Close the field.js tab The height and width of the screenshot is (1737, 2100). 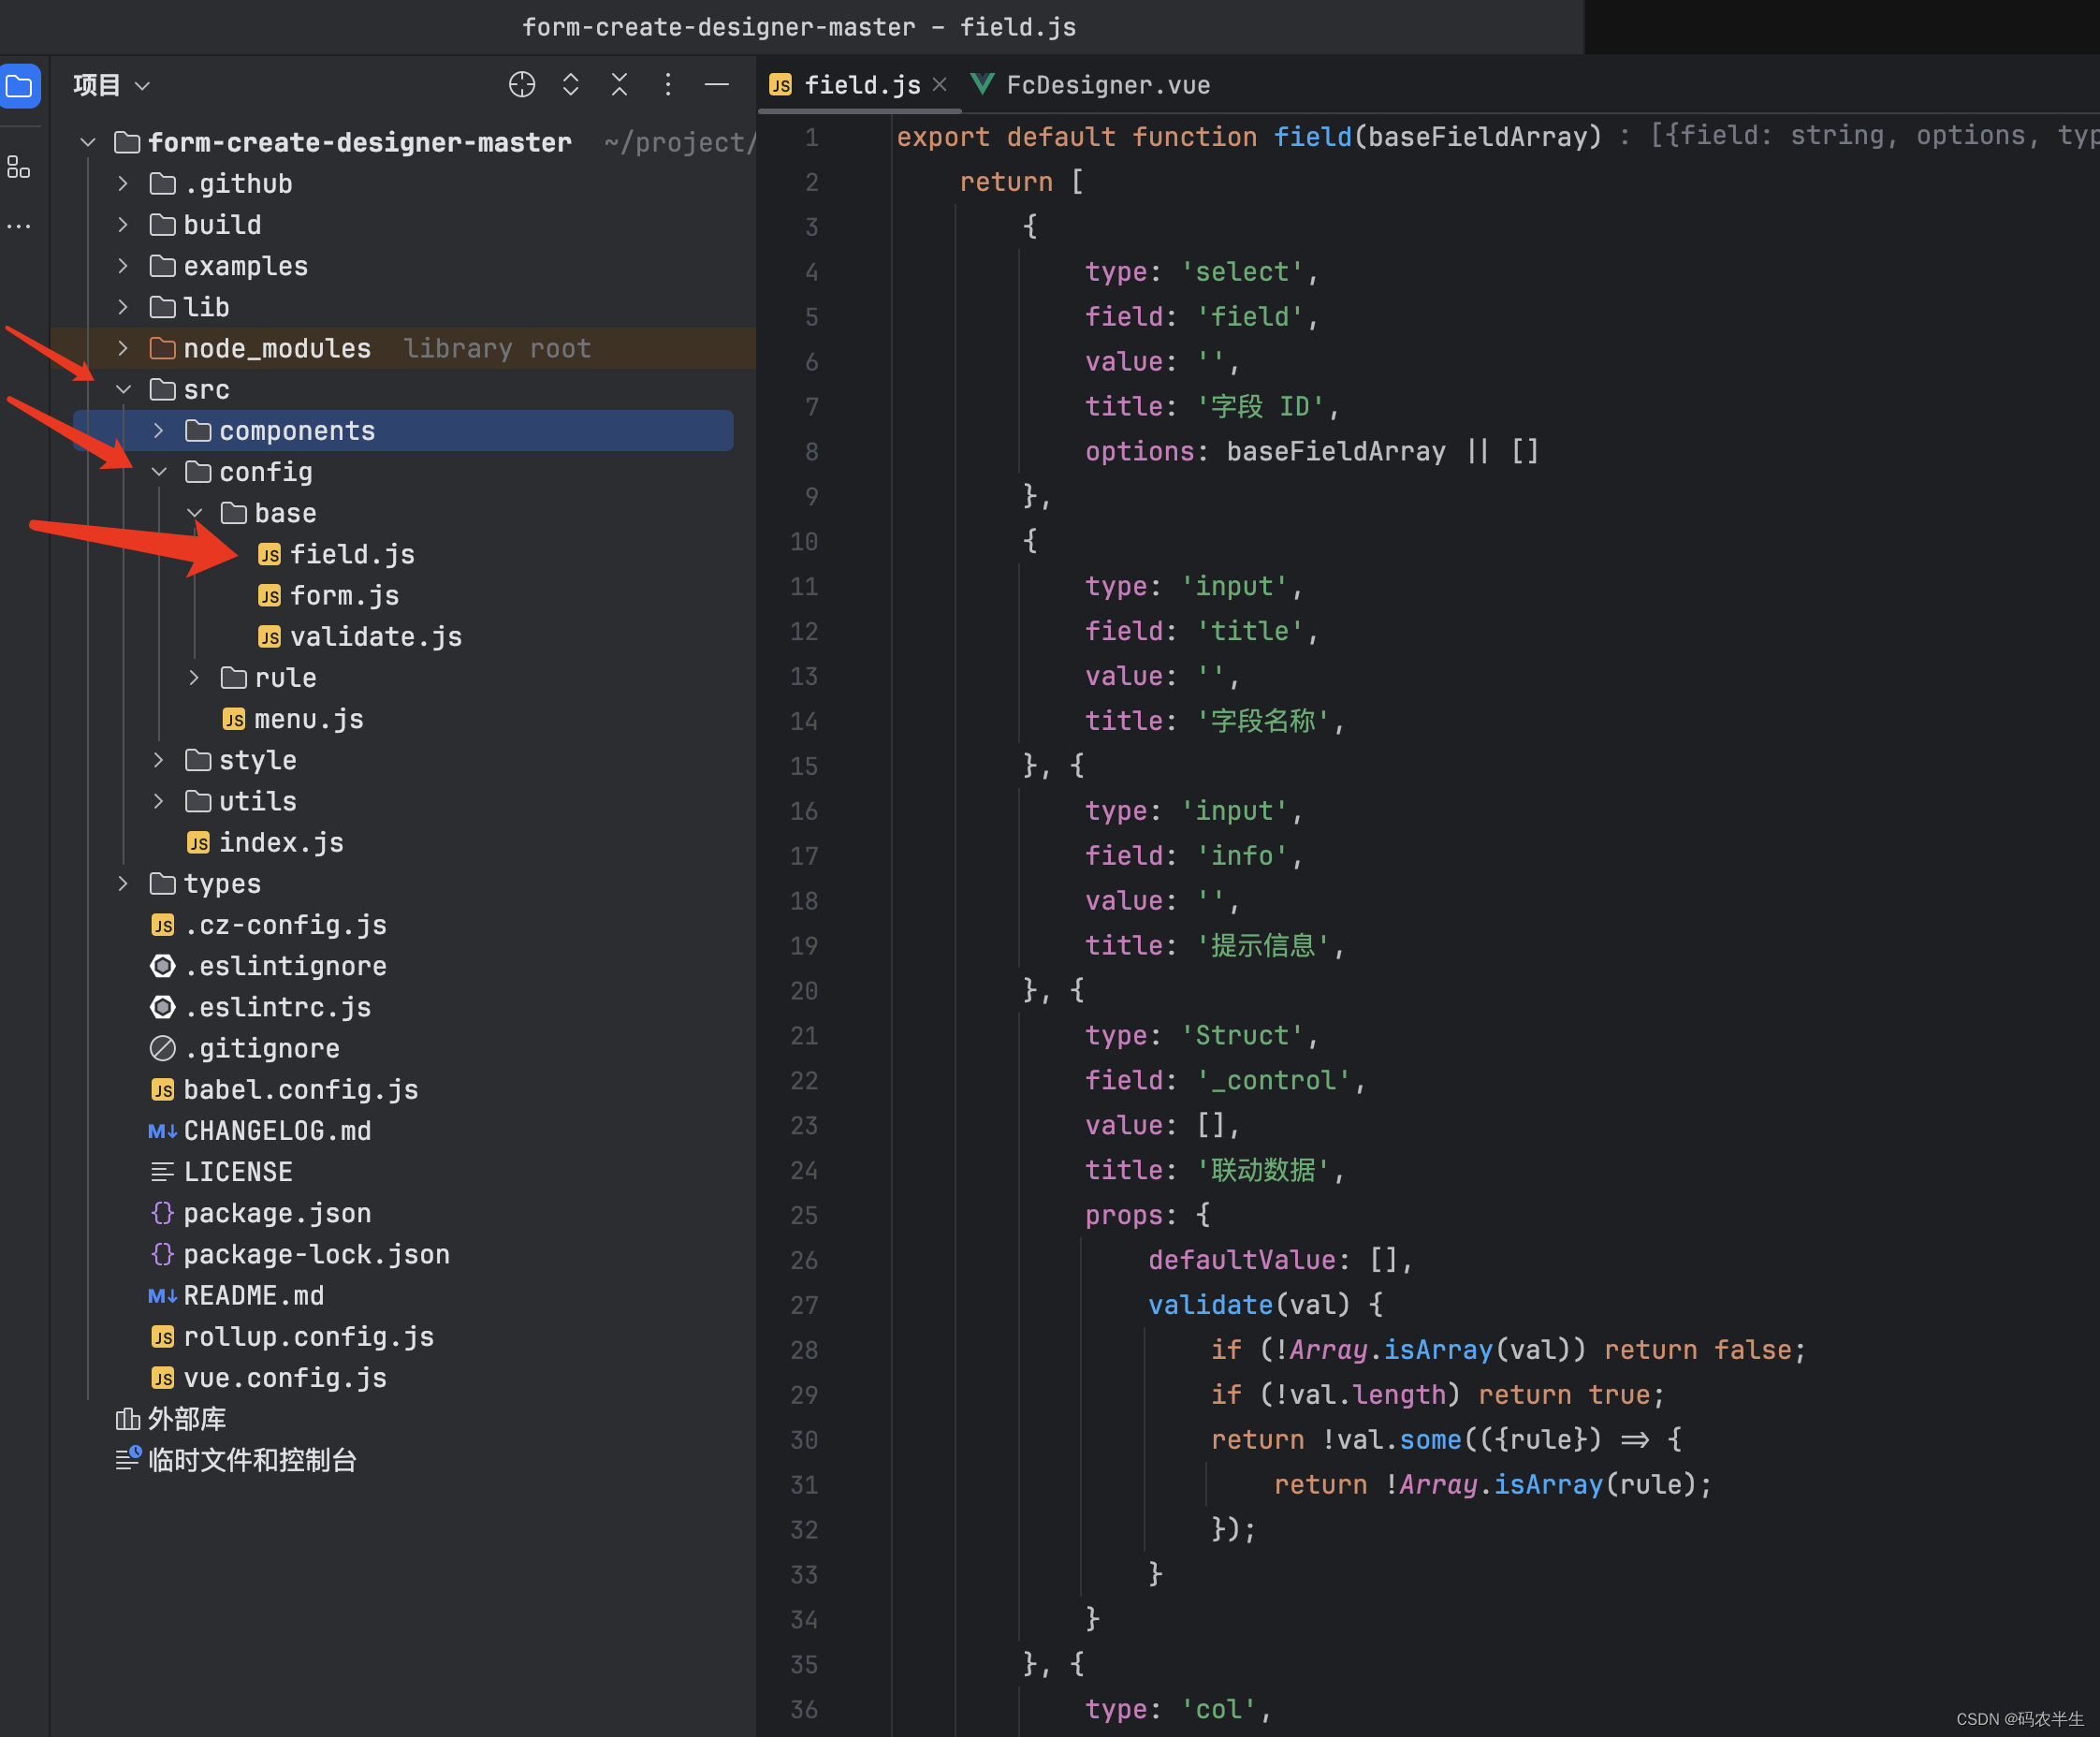click(x=939, y=85)
